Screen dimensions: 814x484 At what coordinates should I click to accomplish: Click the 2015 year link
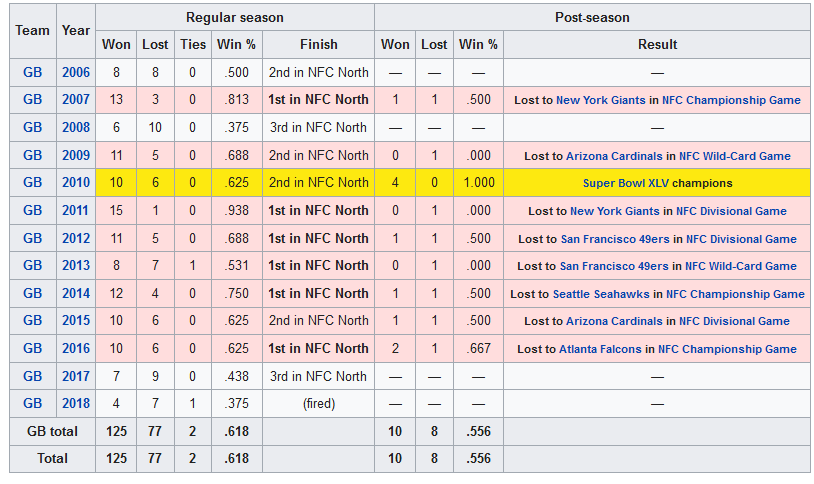76,320
